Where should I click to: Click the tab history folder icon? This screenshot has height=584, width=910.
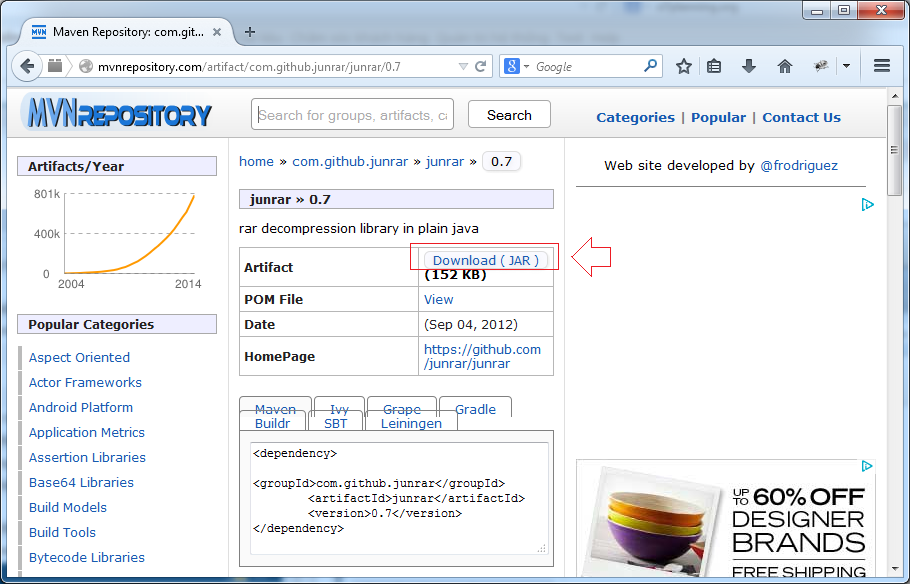point(55,66)
